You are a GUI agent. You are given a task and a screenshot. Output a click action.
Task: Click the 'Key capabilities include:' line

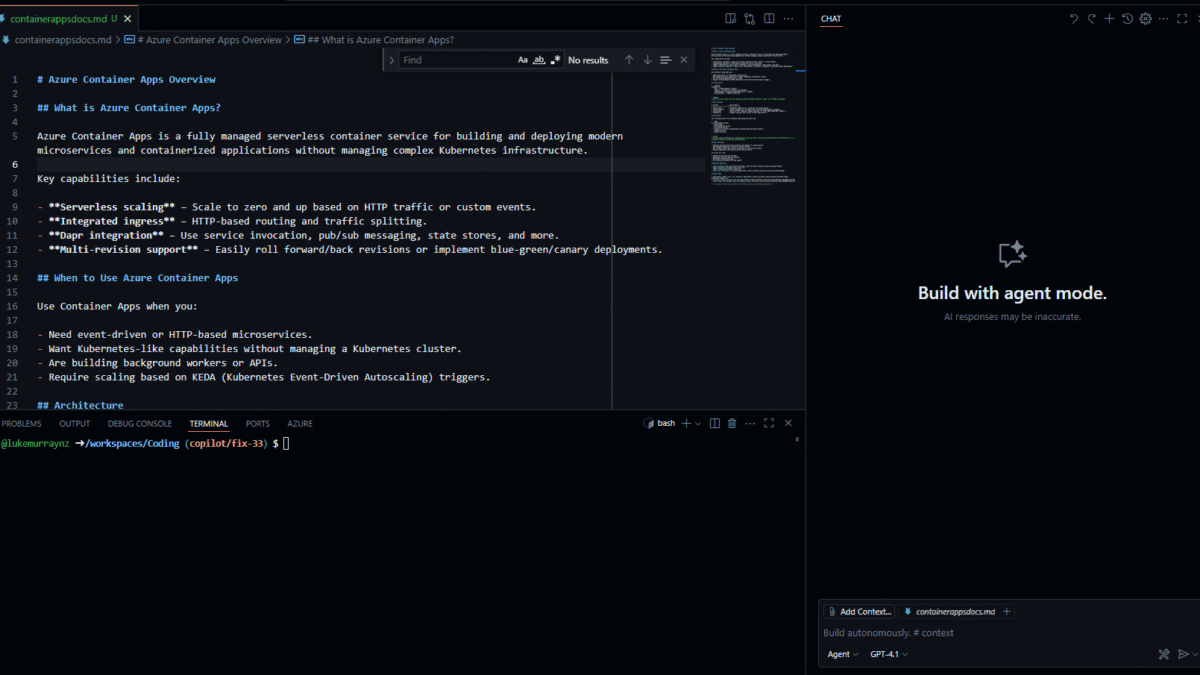109,179
